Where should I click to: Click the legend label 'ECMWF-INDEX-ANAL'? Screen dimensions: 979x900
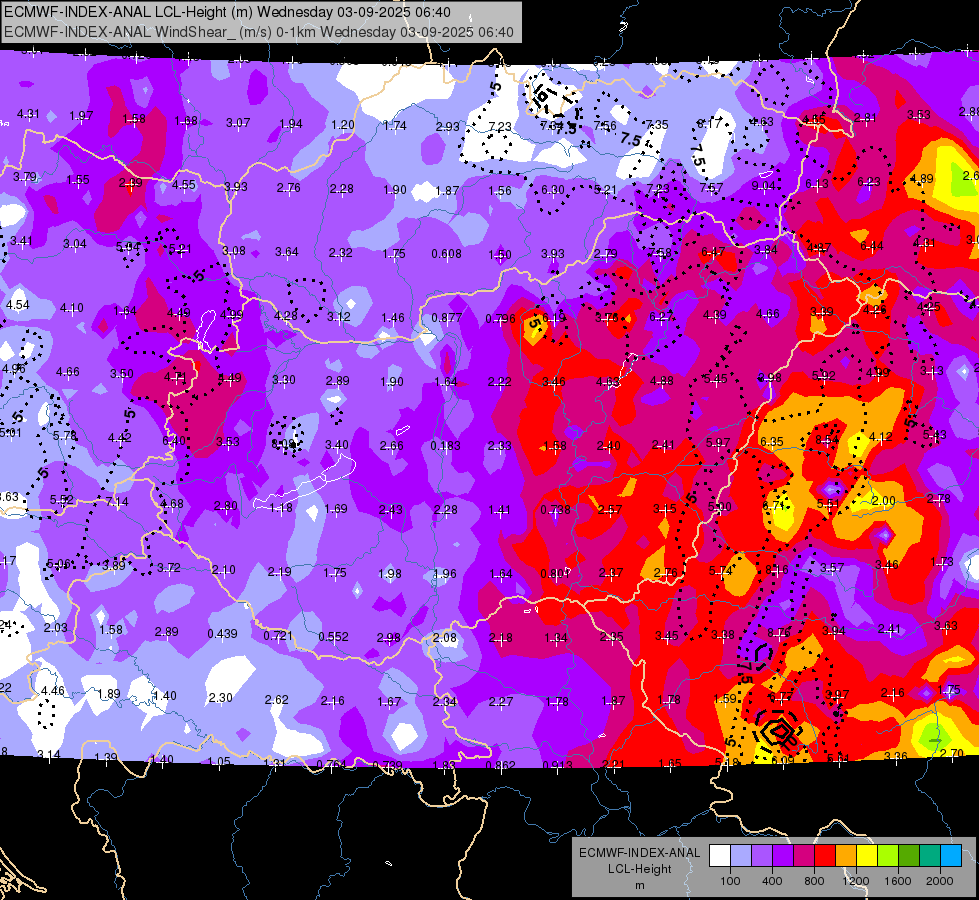639,853
